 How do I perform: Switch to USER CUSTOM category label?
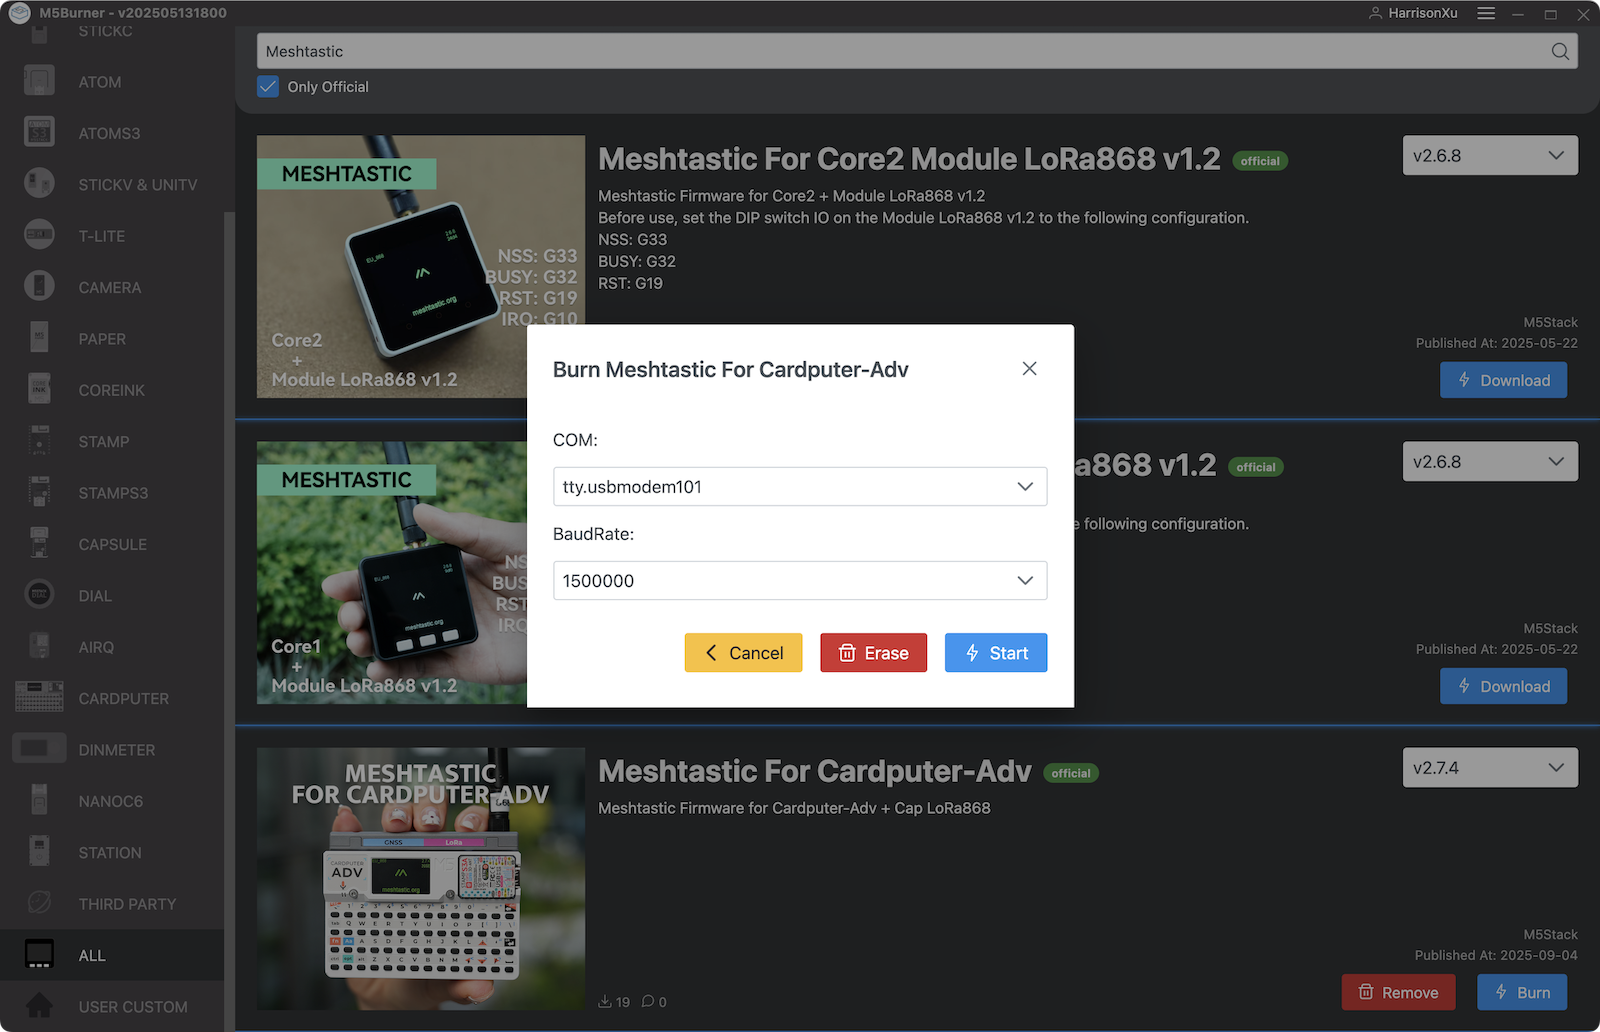(133, 1006)
